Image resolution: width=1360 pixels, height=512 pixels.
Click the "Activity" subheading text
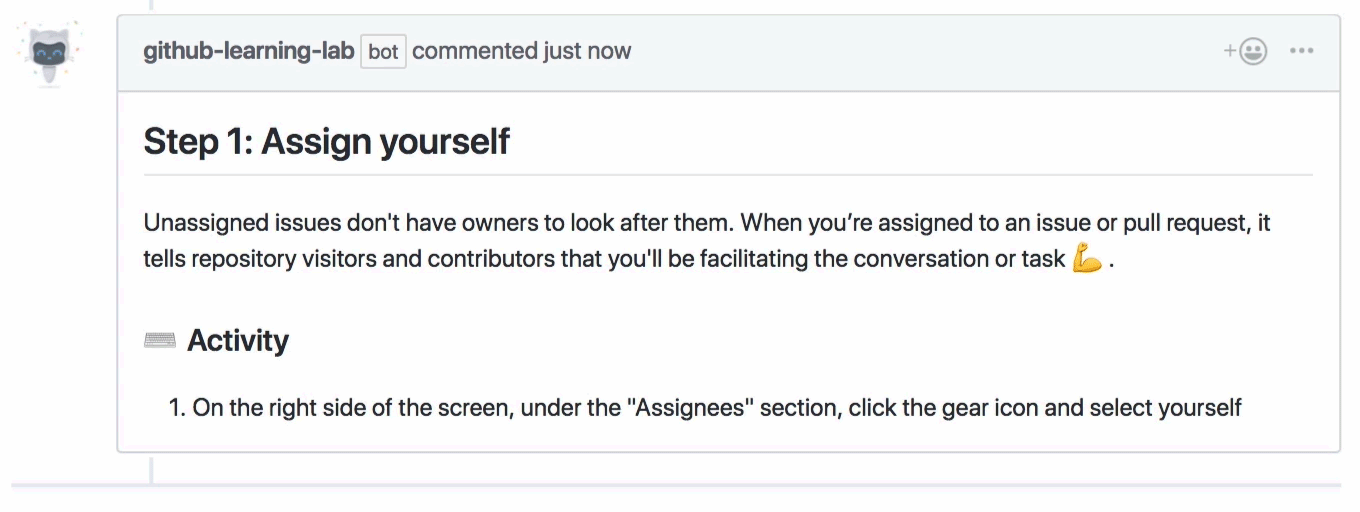(x=238, y=341)
